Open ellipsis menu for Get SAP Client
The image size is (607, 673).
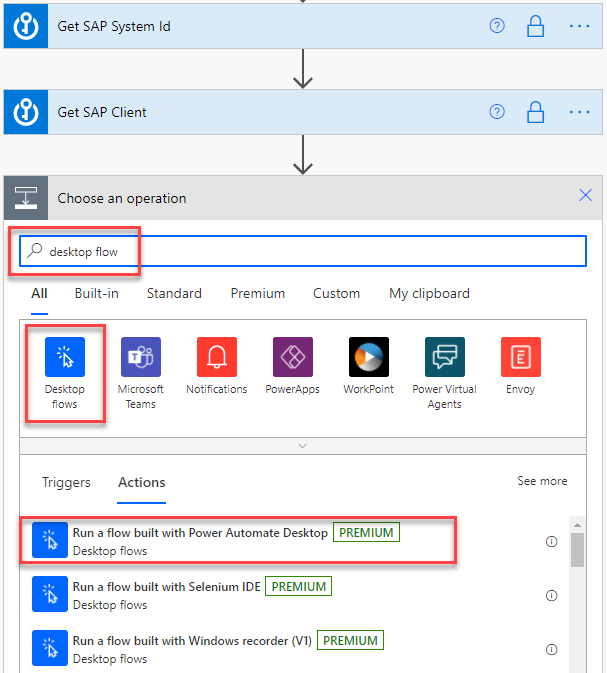click(x=579, y=112)
